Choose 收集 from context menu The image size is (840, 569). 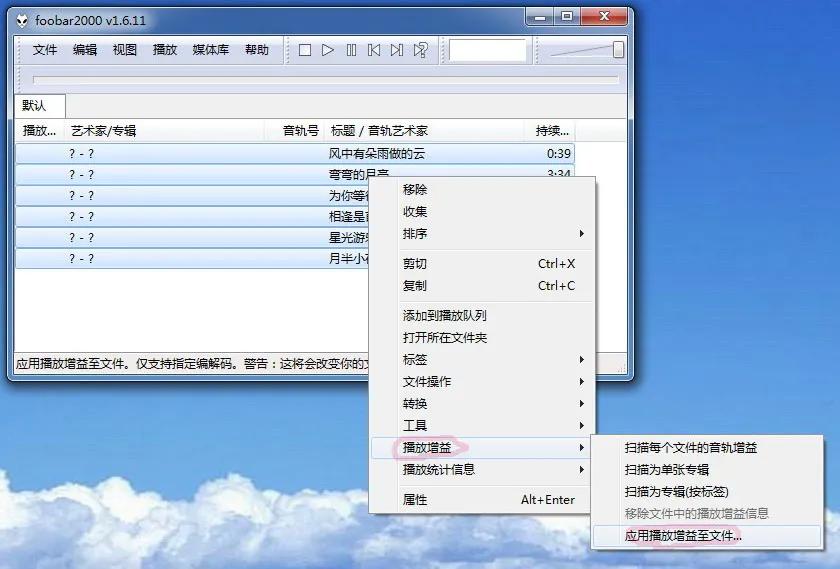(482, 212)
